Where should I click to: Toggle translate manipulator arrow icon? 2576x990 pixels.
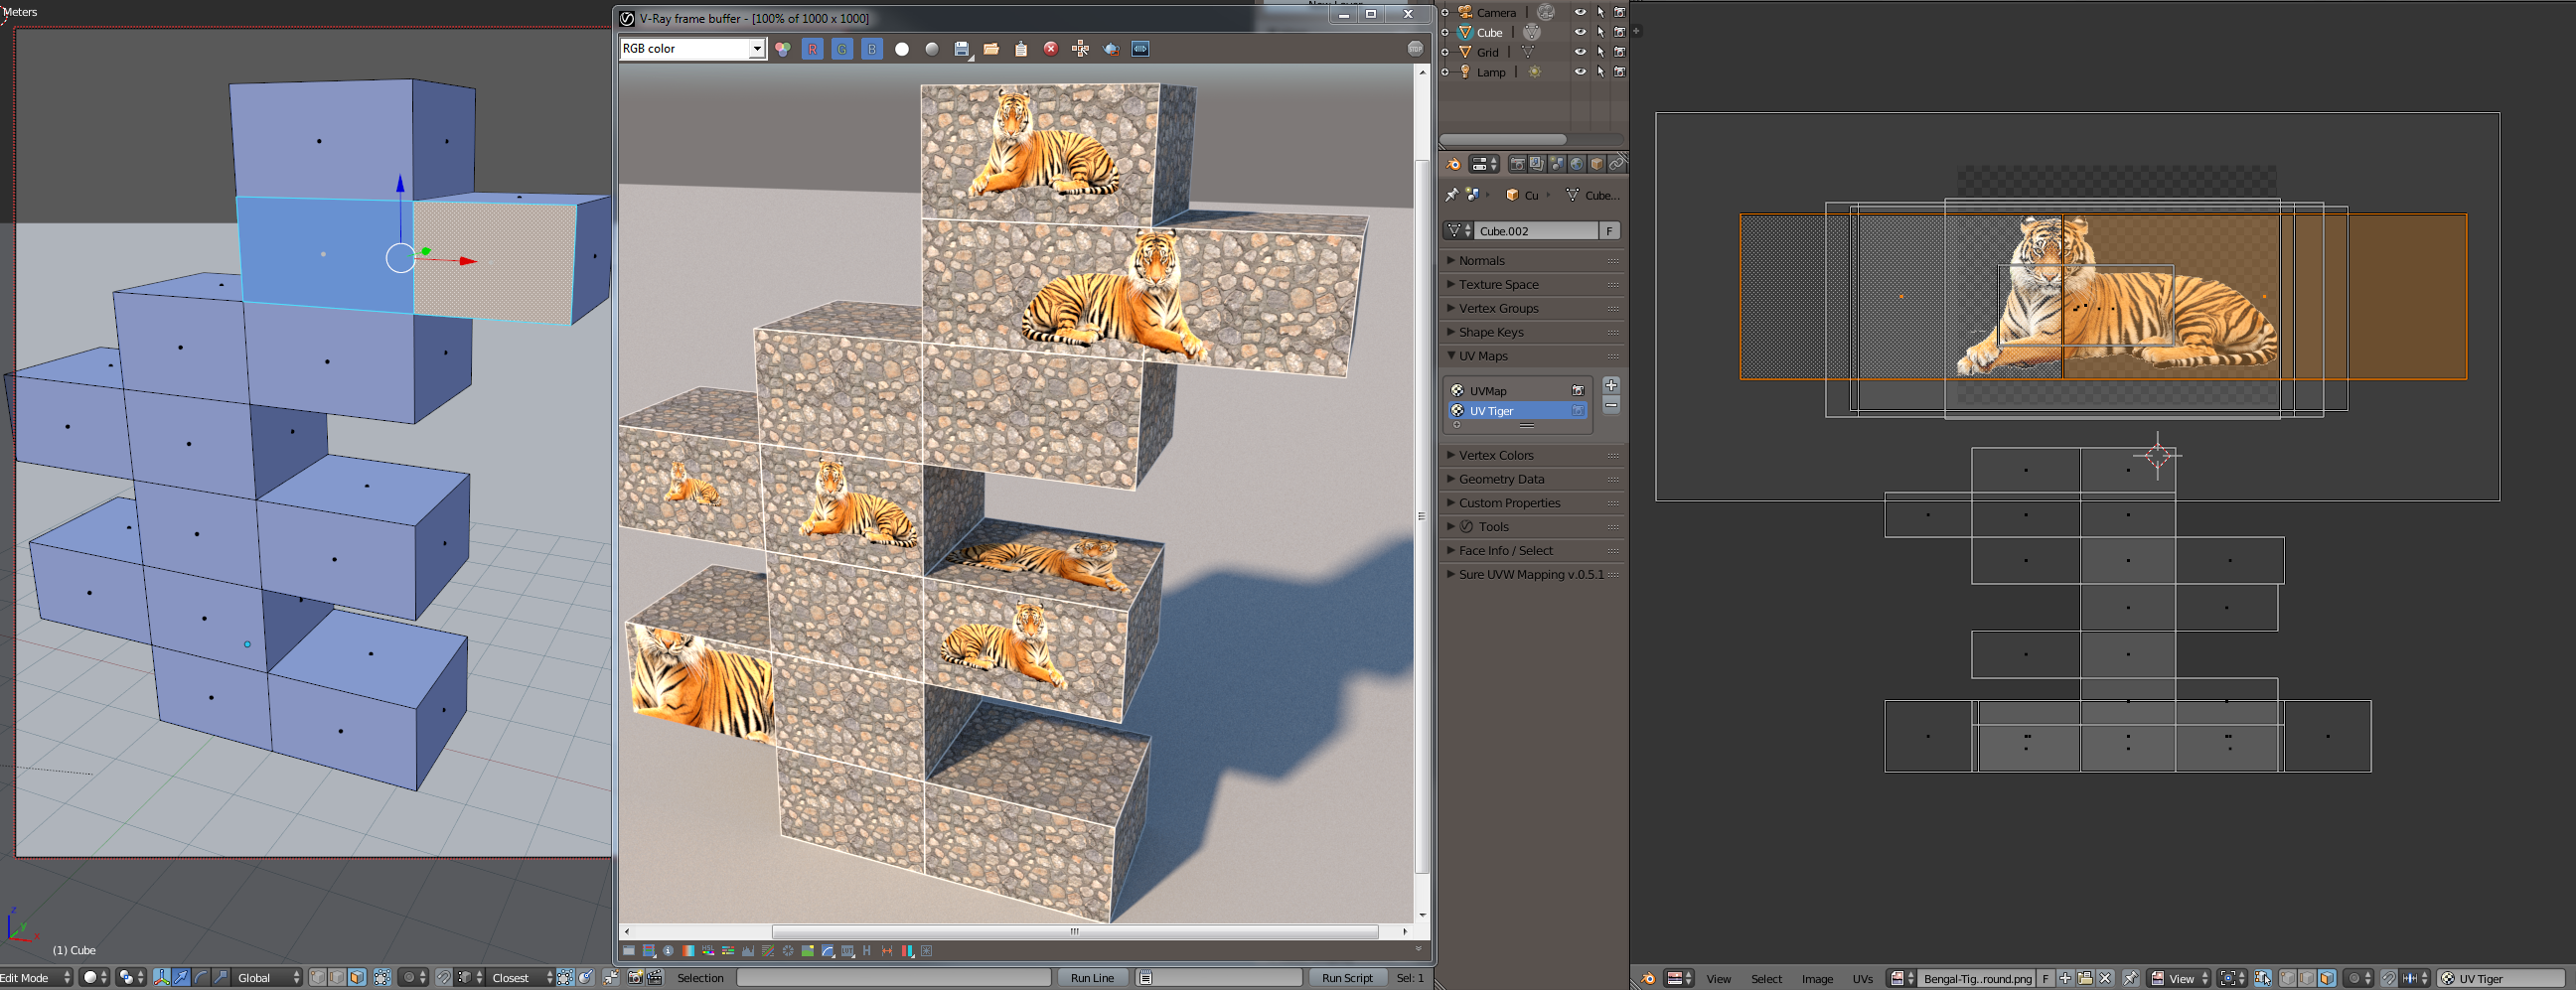(181, 978)
